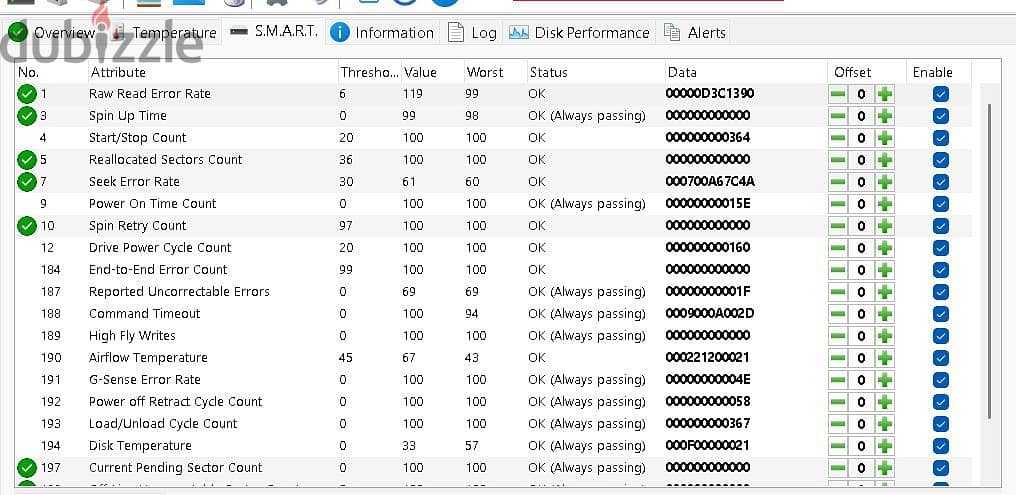This screenshot has width=1016, height=495.
Task: Switch to the Log tab
Action: click(x=472, y=32)
